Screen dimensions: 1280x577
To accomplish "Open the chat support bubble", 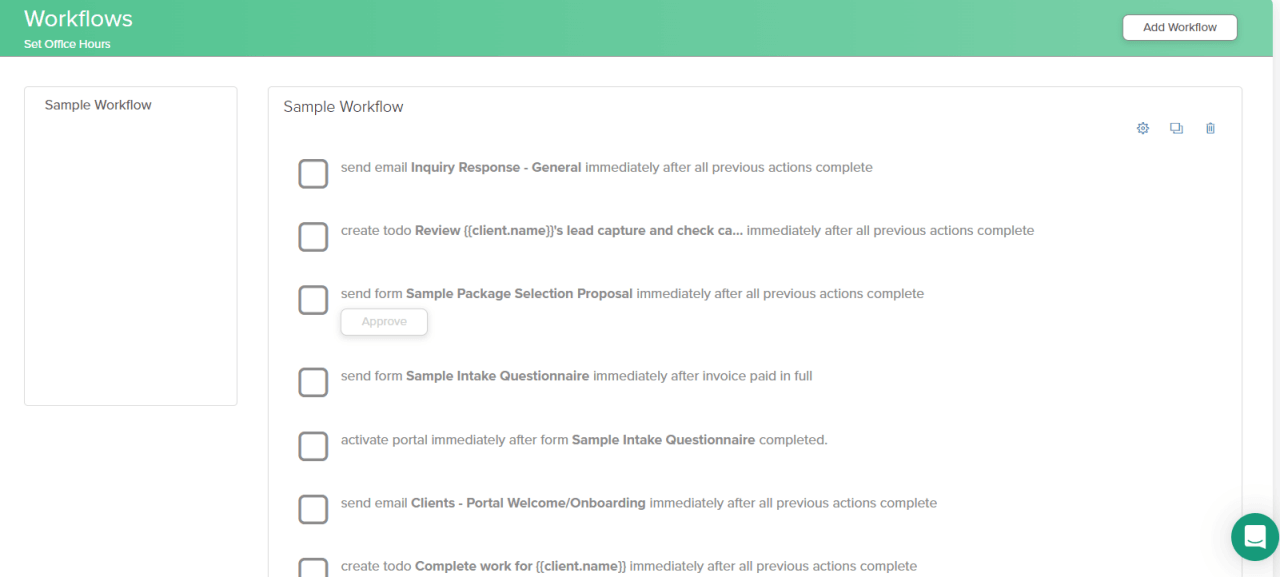I will 1254,537.
